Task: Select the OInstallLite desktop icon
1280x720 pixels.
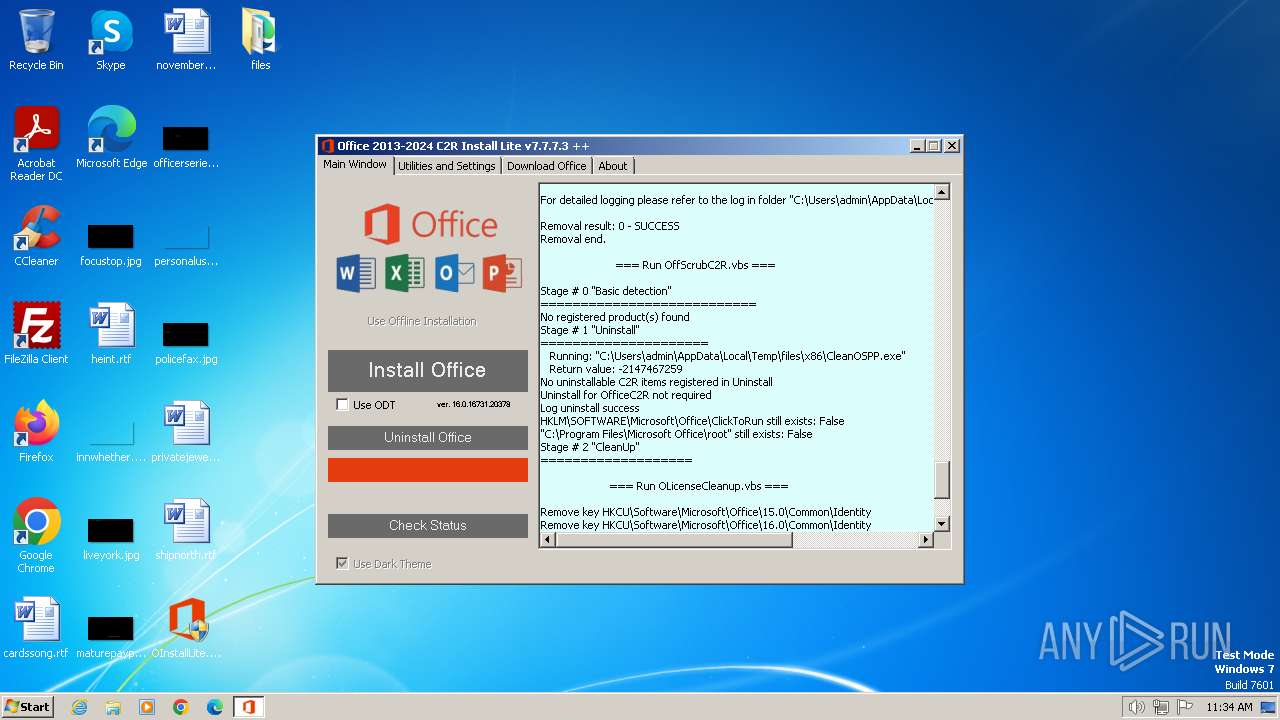Action: [186, 628]
